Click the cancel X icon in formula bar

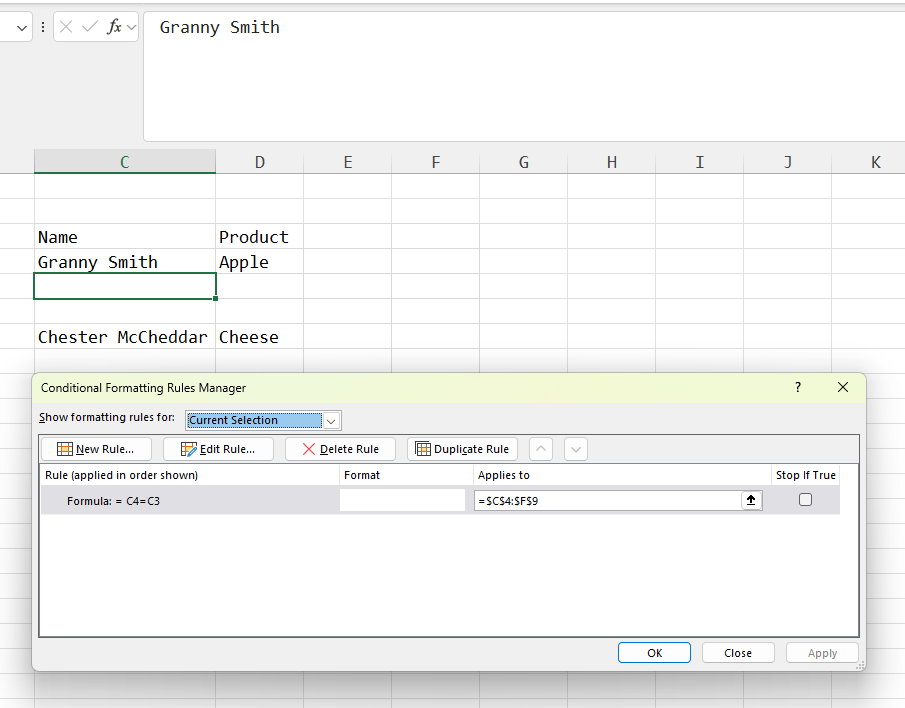pos(66,27)
